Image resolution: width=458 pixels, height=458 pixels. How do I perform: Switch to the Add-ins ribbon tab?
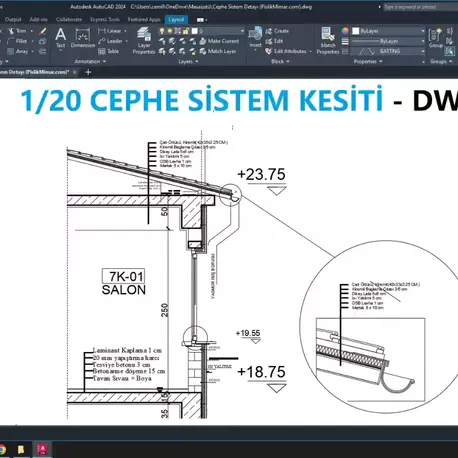39,20
